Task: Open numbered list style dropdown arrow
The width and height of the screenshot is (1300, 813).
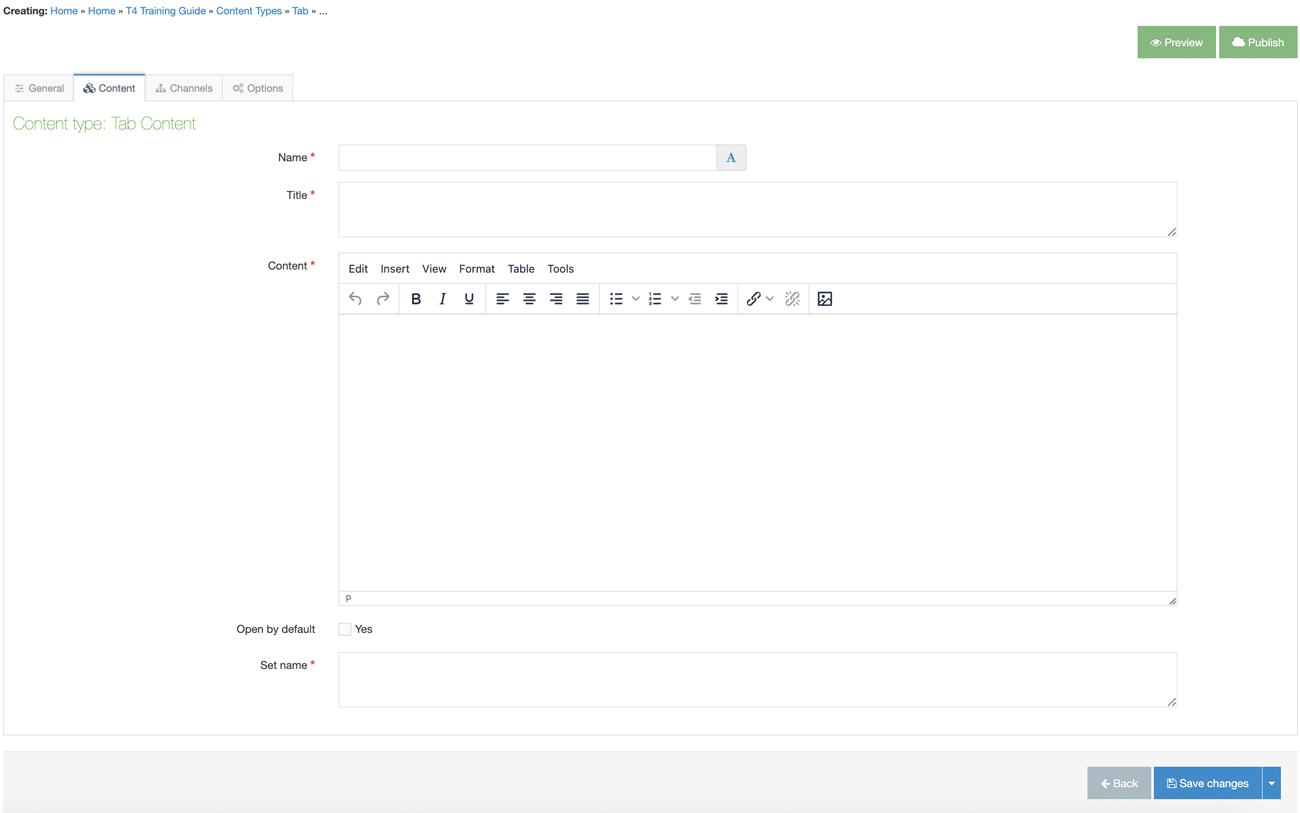Action: pyautogui.click(x=675, y=299)
